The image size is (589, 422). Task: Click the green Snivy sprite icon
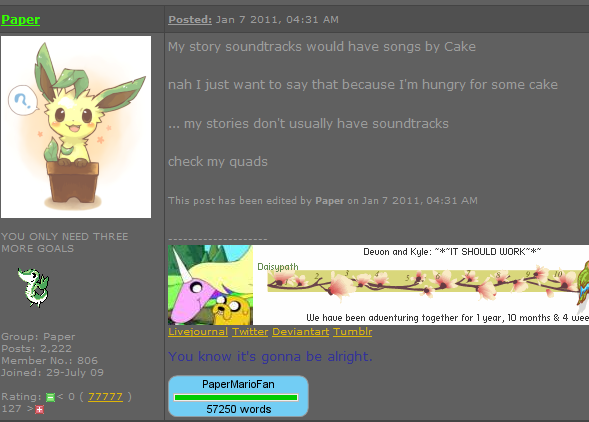tap(33, 288)
